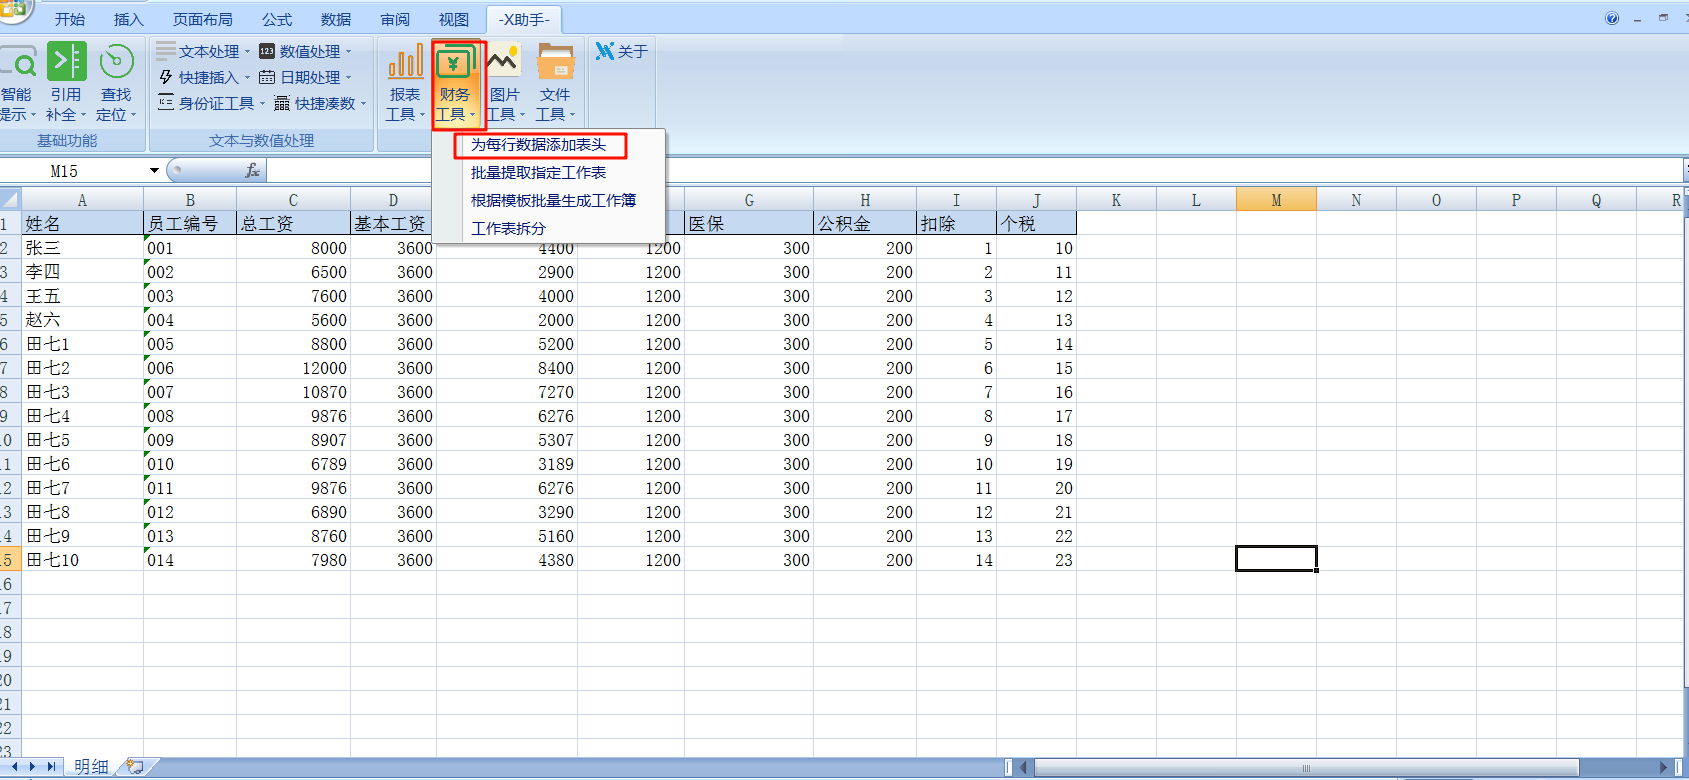Open the 报表工具 menu
Image resolution: width=1689 pixels, height=780 pixels.
click(x=405, y=84)
